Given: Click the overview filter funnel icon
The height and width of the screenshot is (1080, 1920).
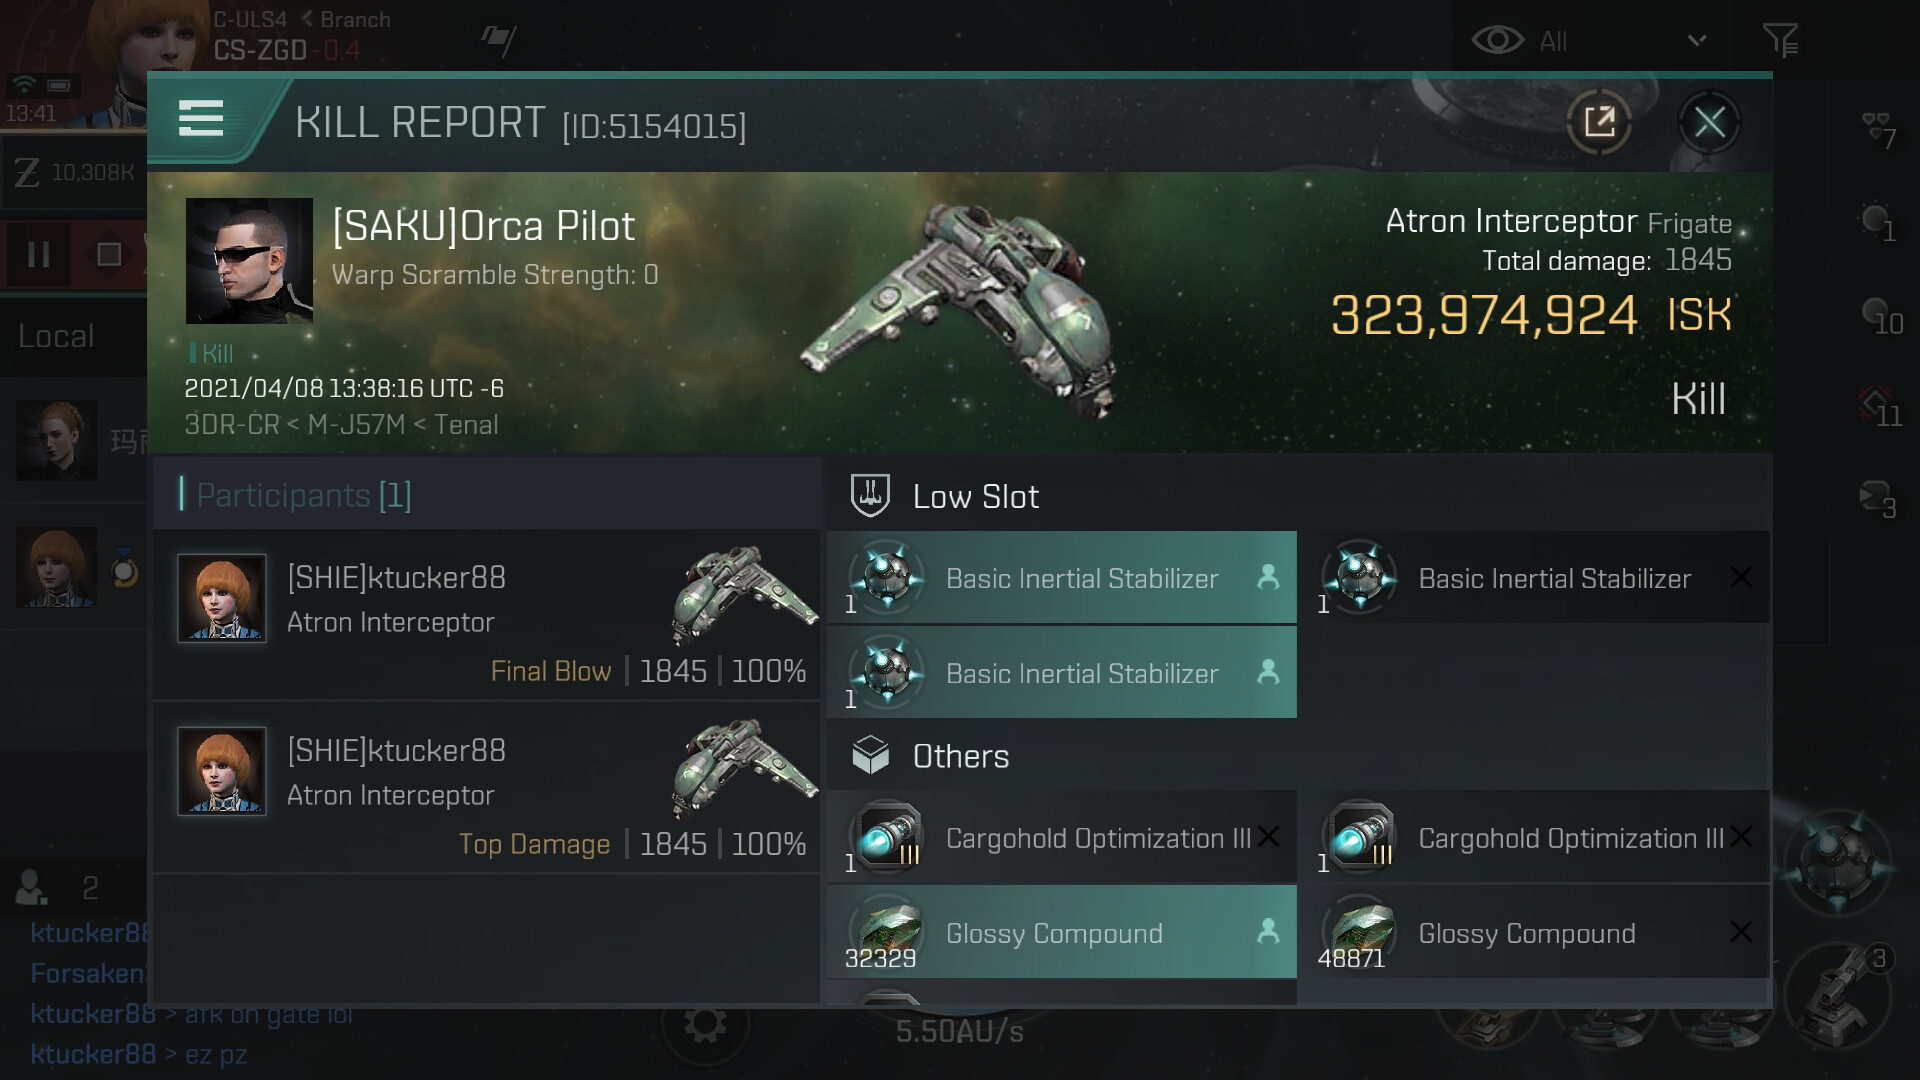Looking at the screenshot, I should [x=1780, y=40].
